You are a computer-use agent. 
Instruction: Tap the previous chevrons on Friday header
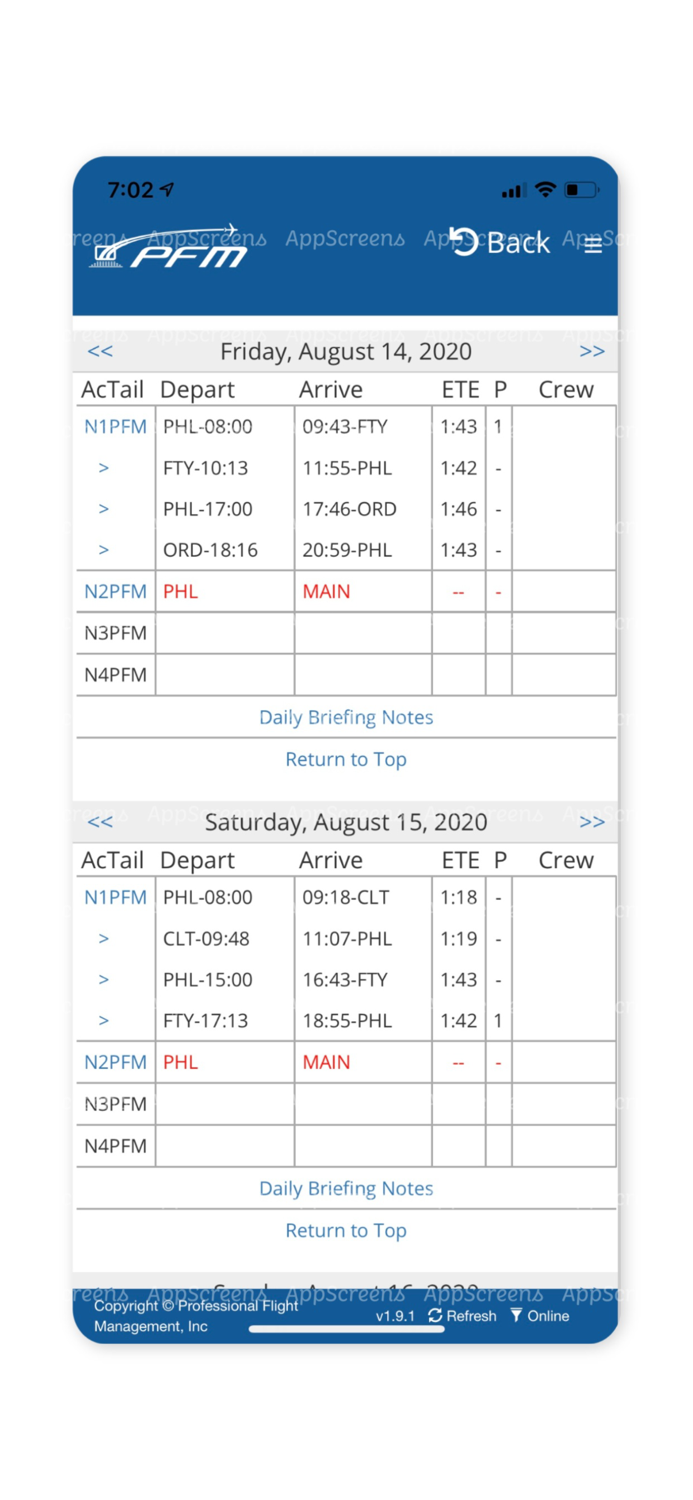[x=99, y=351]
